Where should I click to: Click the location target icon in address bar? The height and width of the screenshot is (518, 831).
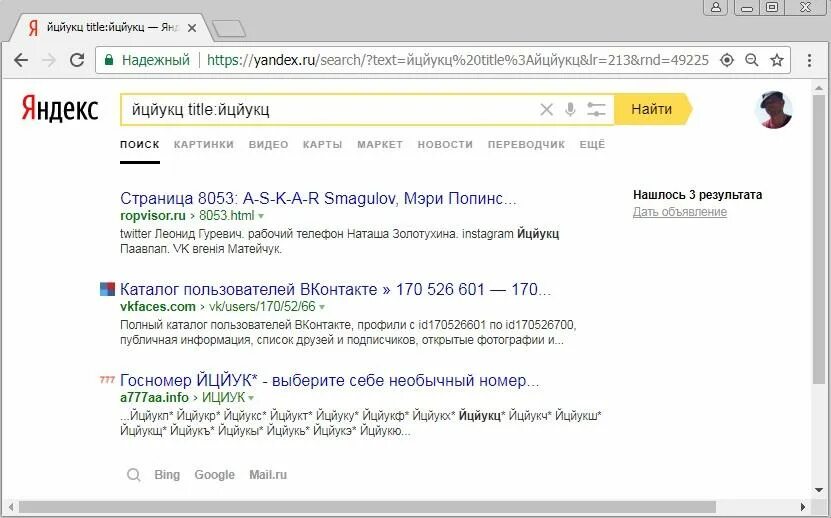pyautogui.click(x=727, y=60)
